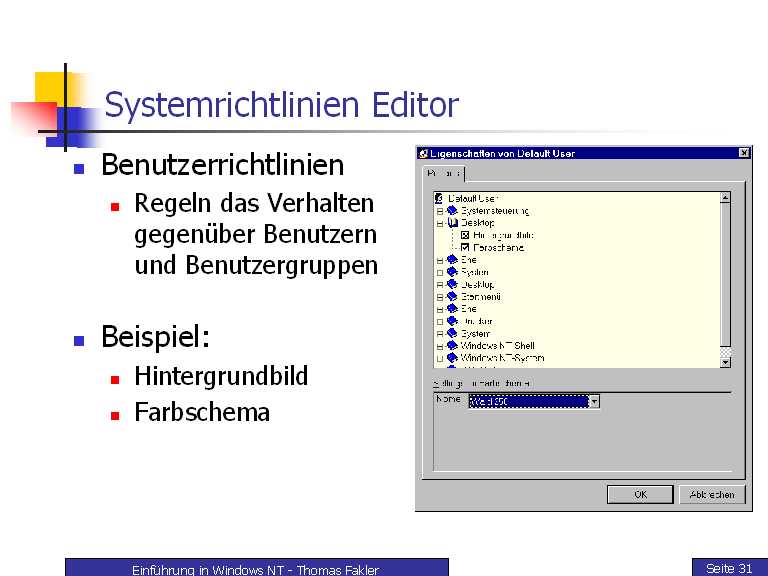The width and height of the screenshot is (768, 576).
Task: Click the Windows NT Shell book icon
Action: tap(452, 346)
